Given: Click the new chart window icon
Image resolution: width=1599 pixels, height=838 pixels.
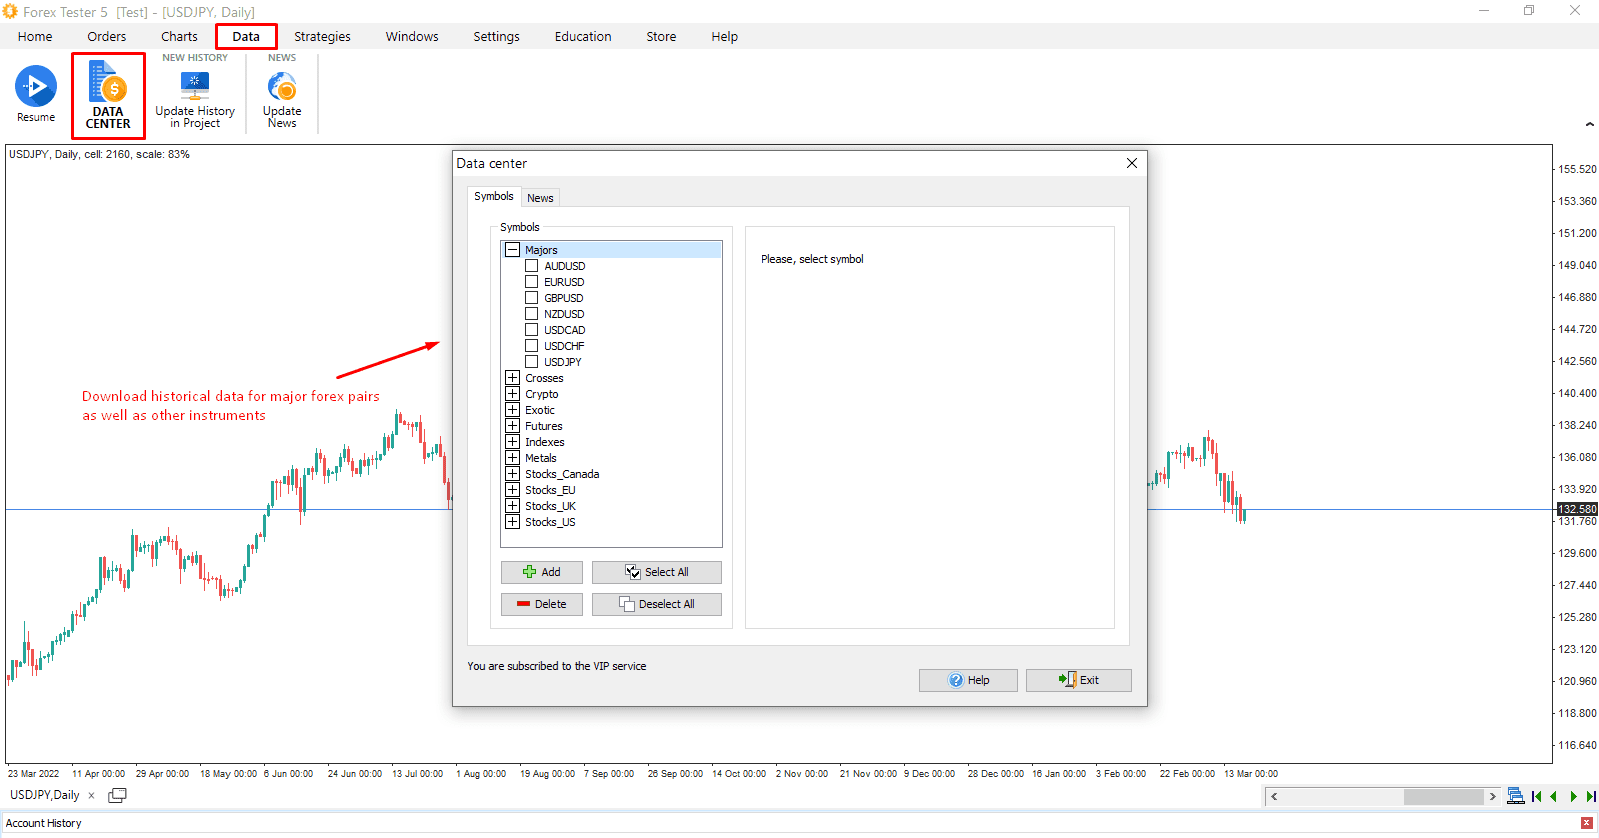Looking at the screenshot, I should click(x=117, y=795).
